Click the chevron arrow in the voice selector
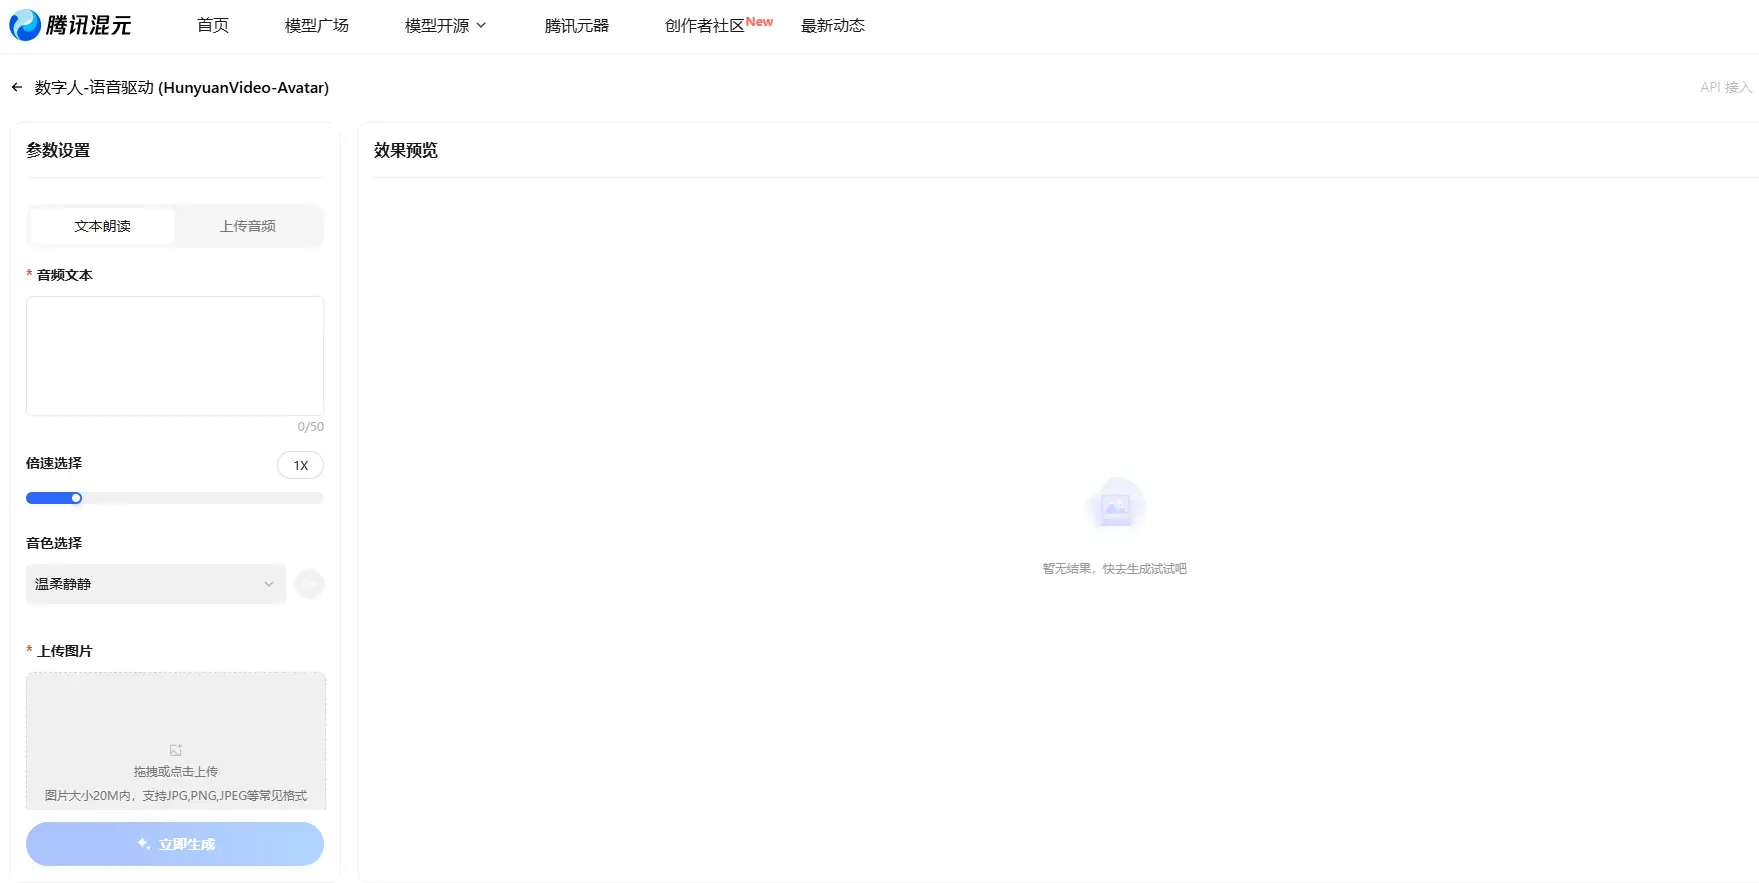 (268, 584)
